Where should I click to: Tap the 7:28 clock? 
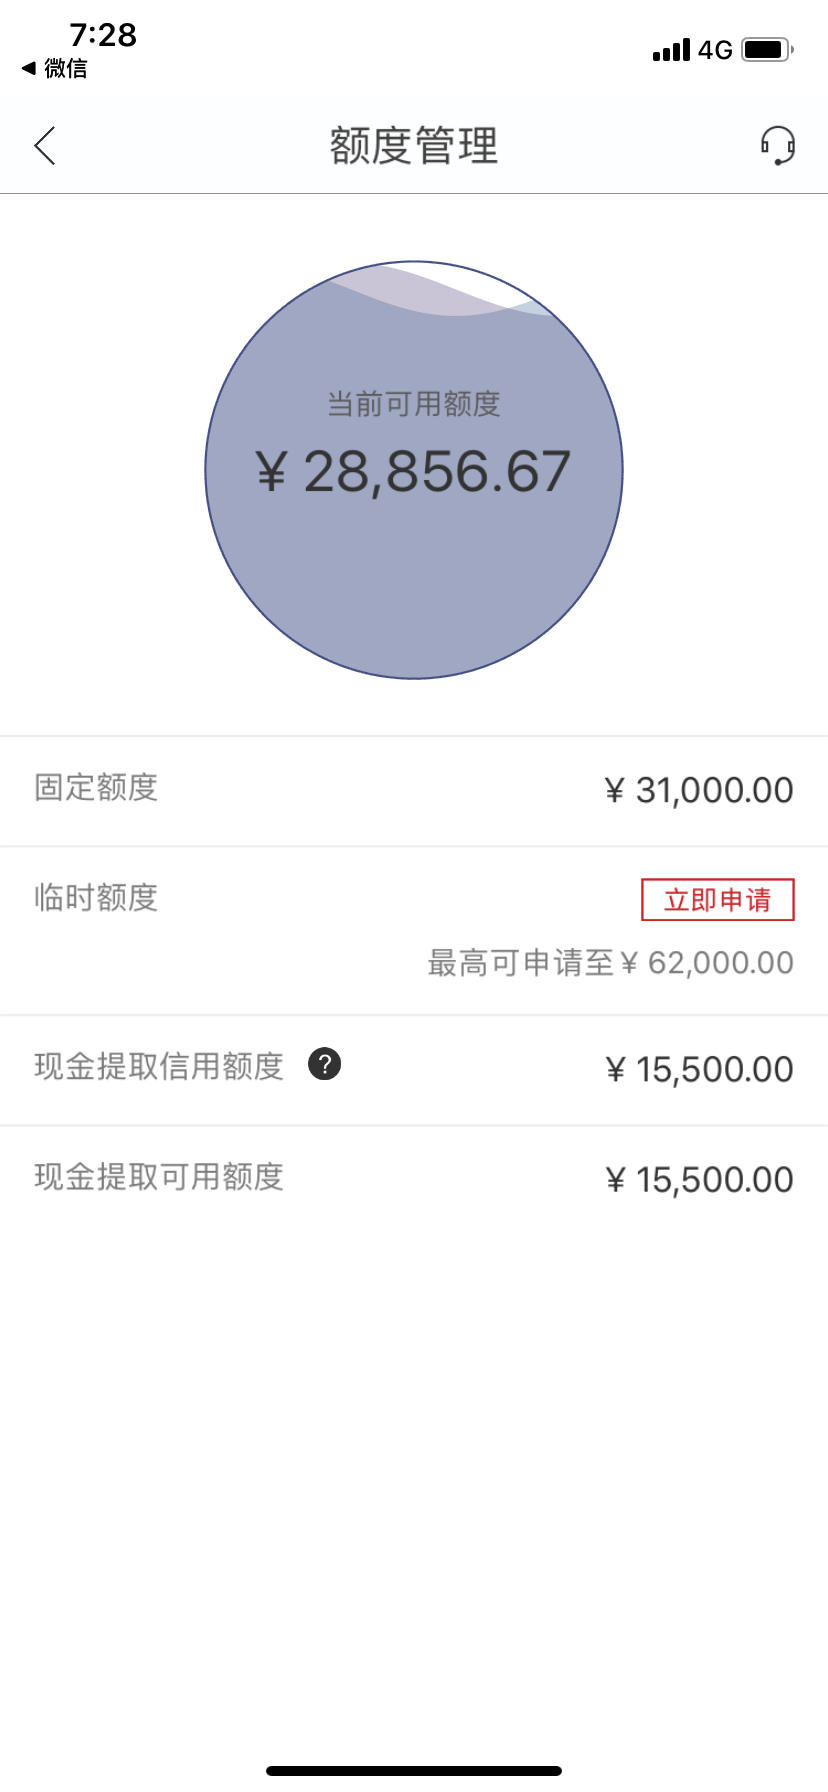[103, 35]
